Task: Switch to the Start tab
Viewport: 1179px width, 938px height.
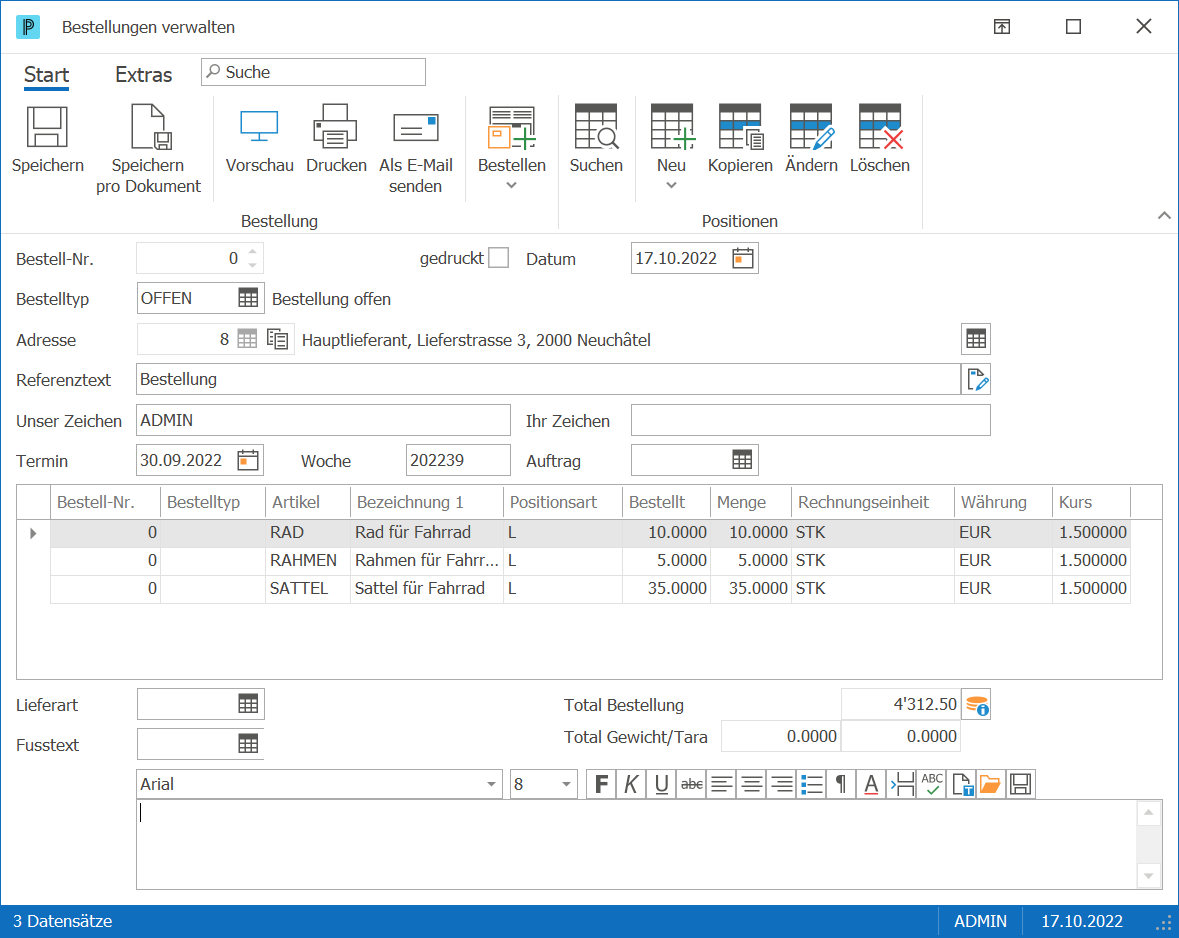Action: tap(47, 74)
